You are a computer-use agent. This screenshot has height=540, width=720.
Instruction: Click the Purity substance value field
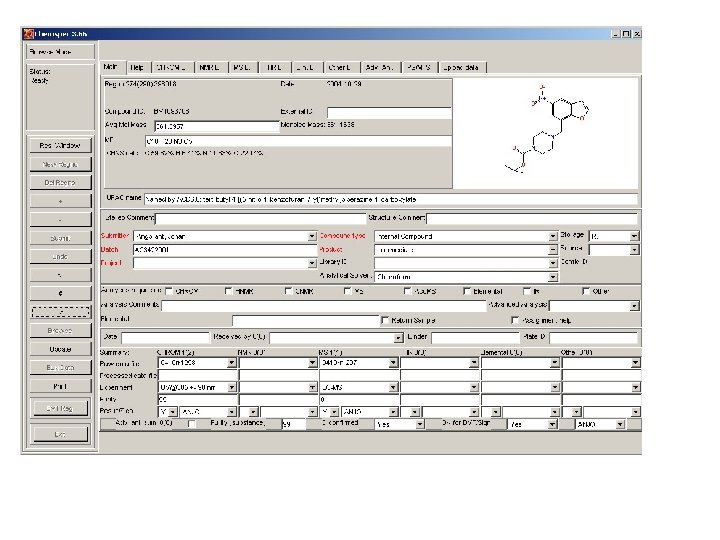click(x=294, y=425)
